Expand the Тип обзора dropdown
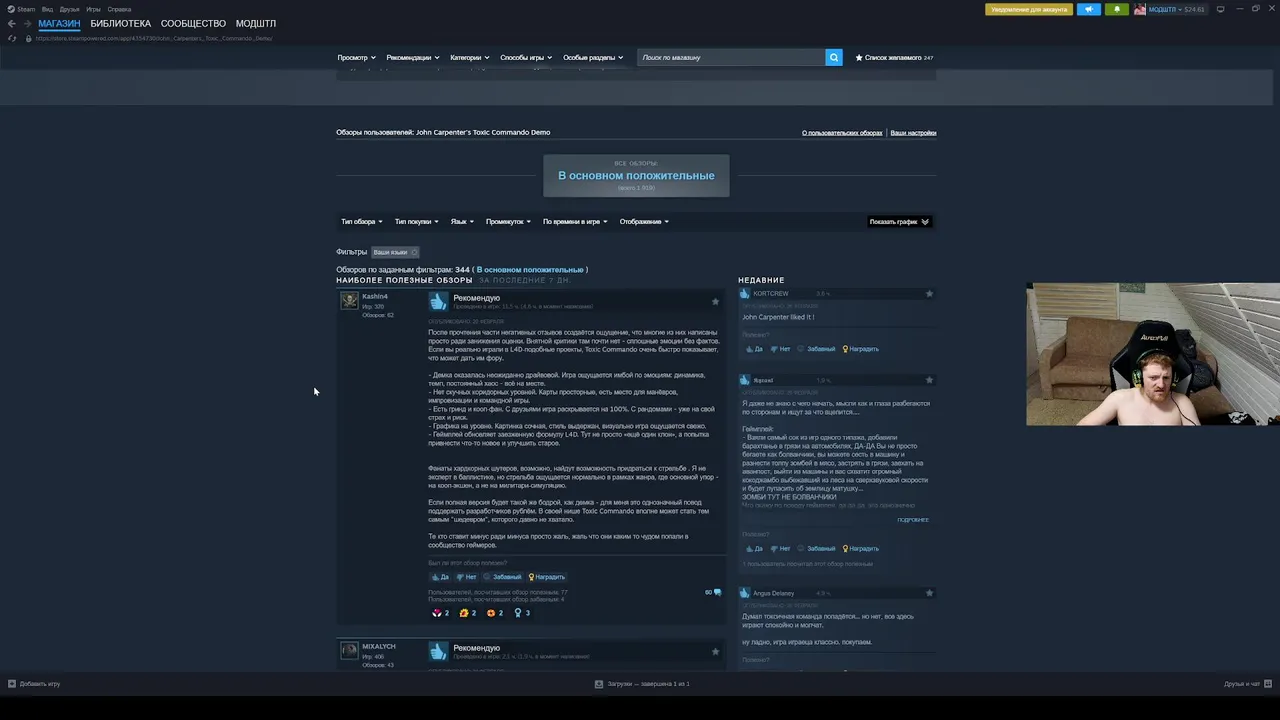This screenshot has height=720, width=1280. [361, 222]
